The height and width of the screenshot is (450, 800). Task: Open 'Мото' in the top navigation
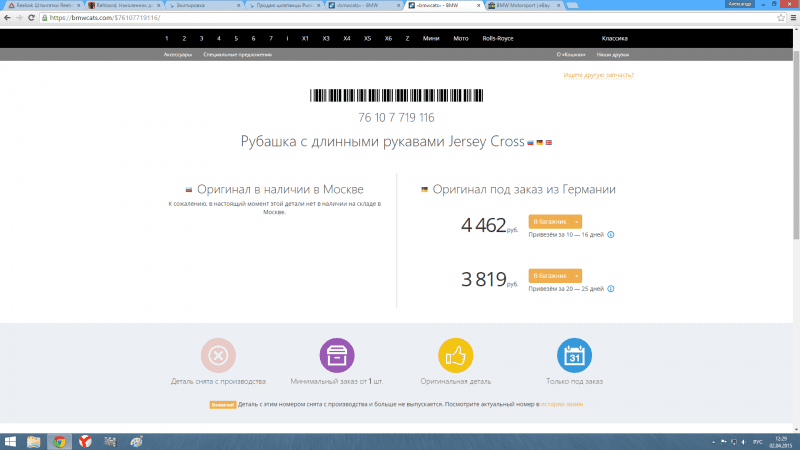pos(461,38)
